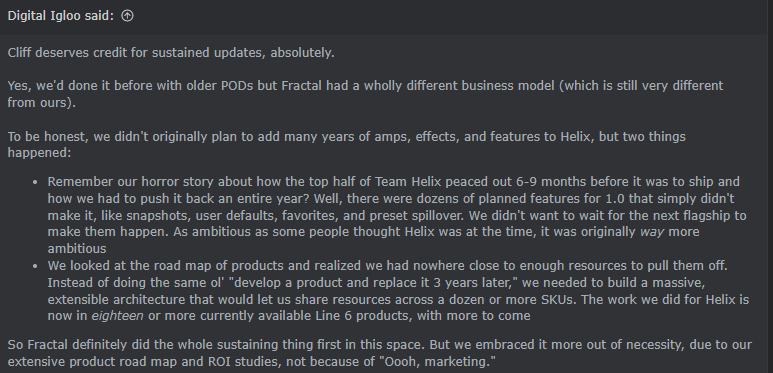Click the text 'We looked at the road map'

pos(138,266)
